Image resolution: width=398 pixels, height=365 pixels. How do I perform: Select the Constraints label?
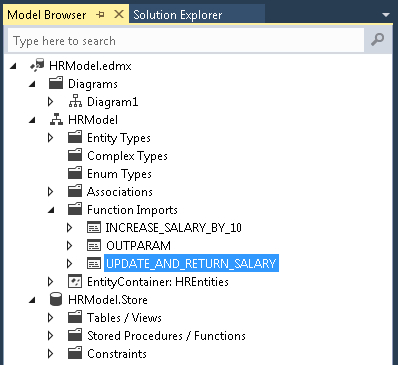[117, 354]
